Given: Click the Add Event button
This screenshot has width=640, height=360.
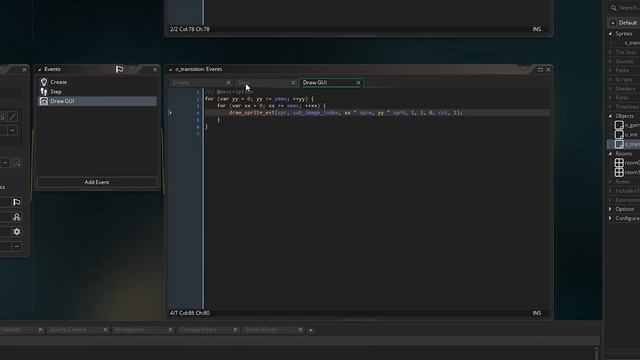Looking at the screenshot, I should 97,182.
